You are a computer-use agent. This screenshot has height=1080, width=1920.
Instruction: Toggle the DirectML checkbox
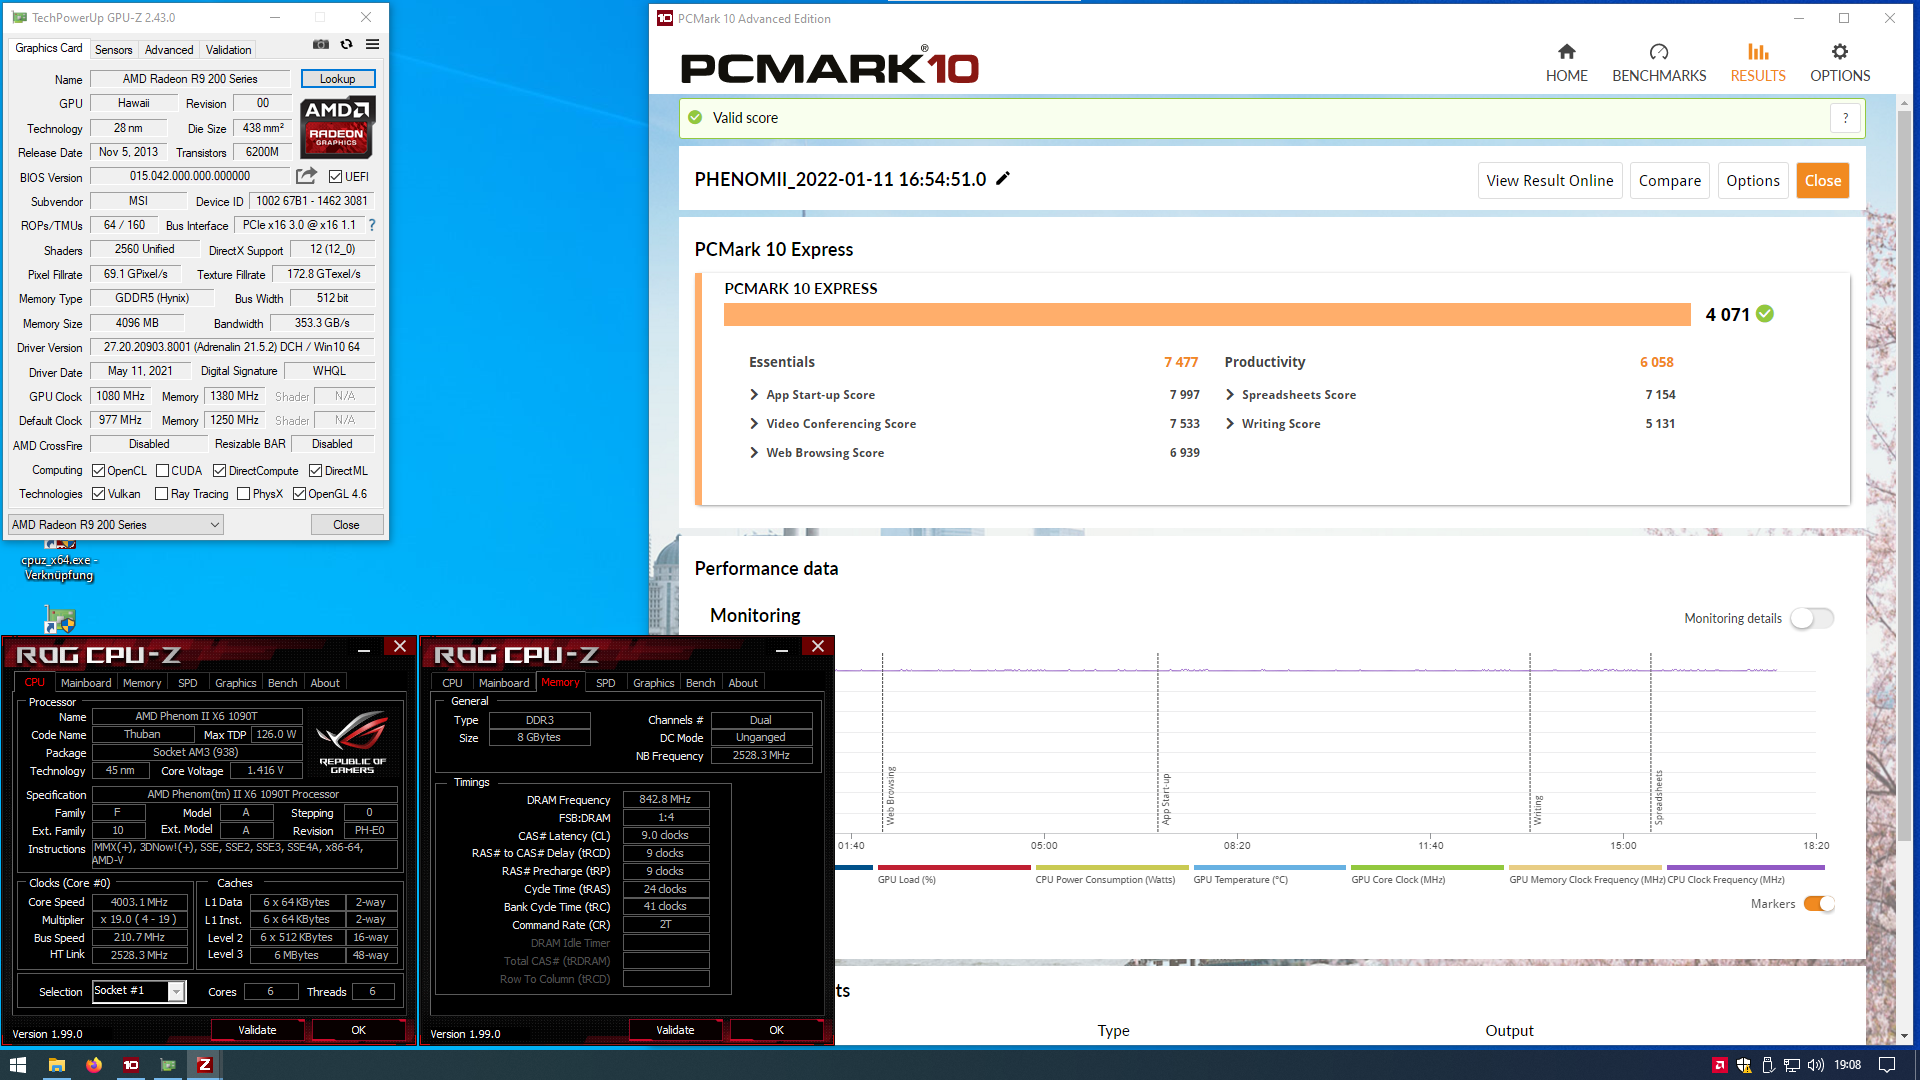(315, 471)
